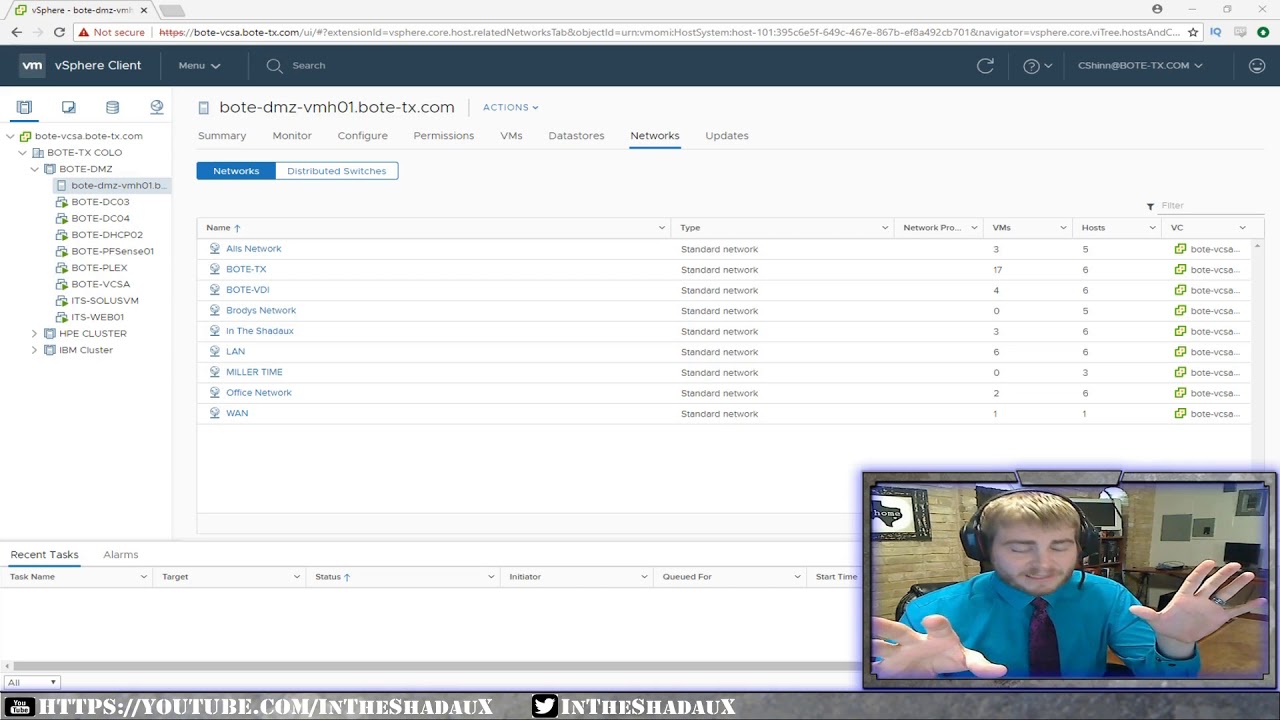Open the Datastores tab
The image size is (1280, 720).
576,136
